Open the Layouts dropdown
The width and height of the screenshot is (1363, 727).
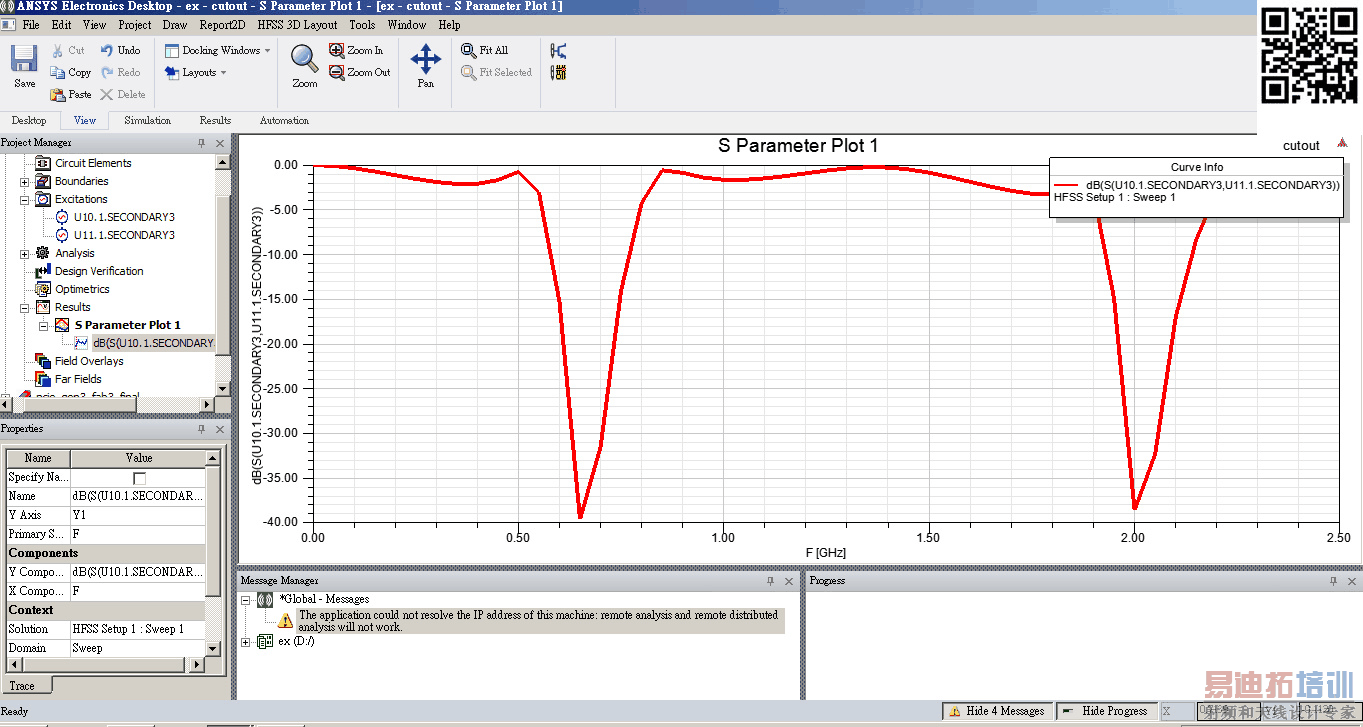pos(195,72)
